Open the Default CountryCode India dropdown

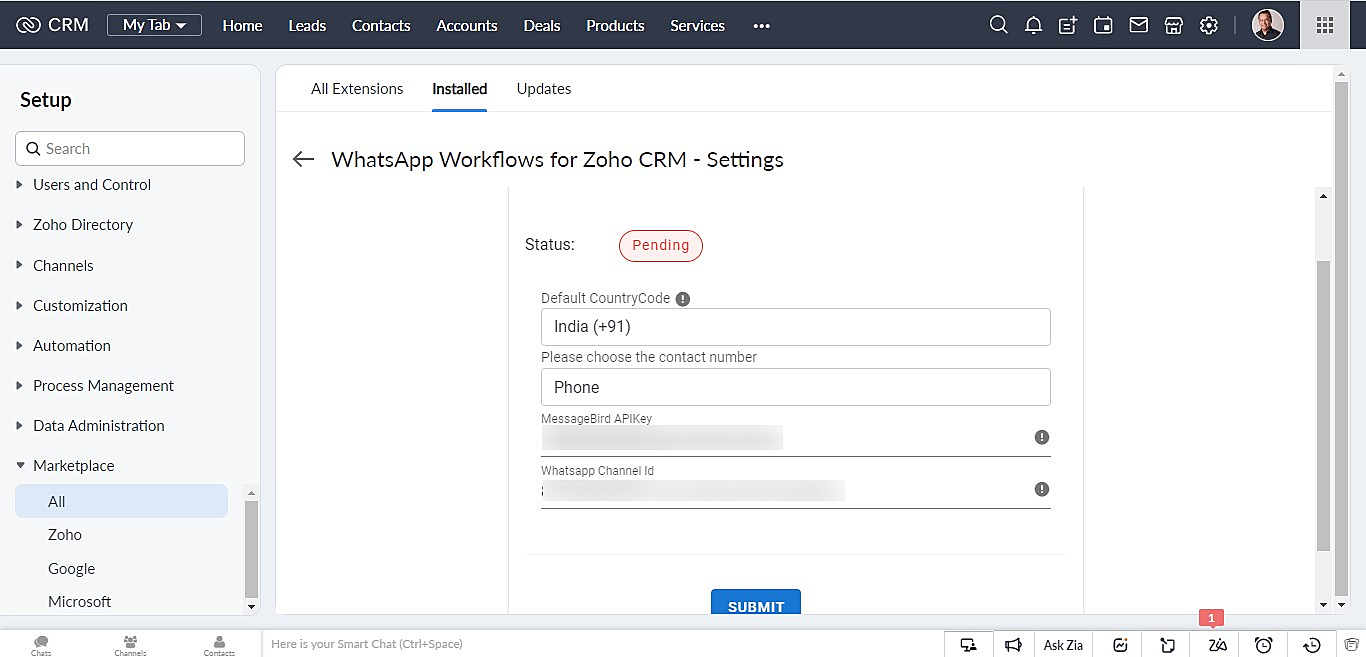(795, 327)
